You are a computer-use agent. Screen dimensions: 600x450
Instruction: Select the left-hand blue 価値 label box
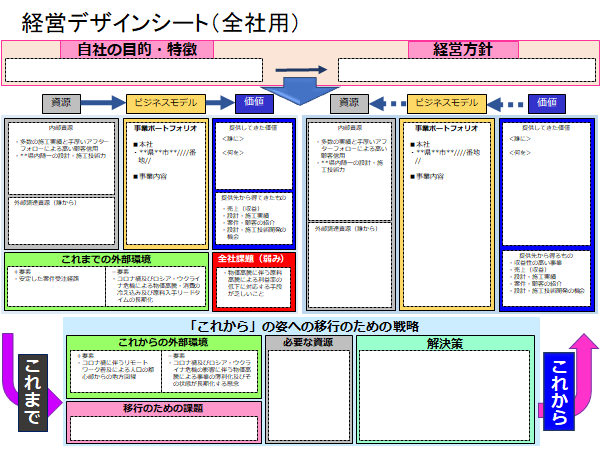(254, 103)
